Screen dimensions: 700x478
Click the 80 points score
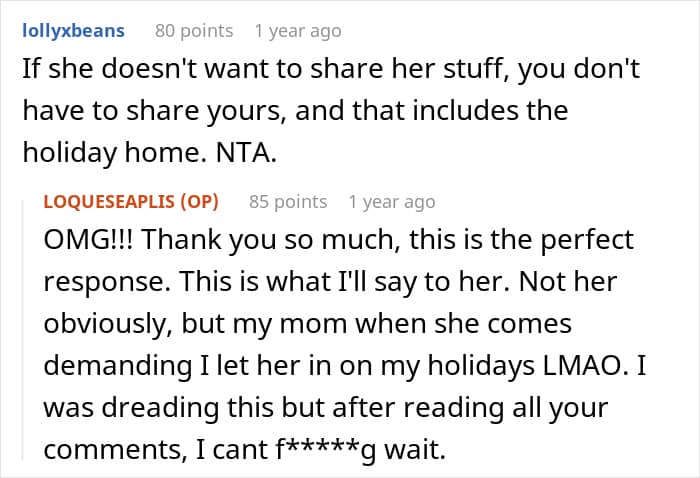(x=194, y=31)
